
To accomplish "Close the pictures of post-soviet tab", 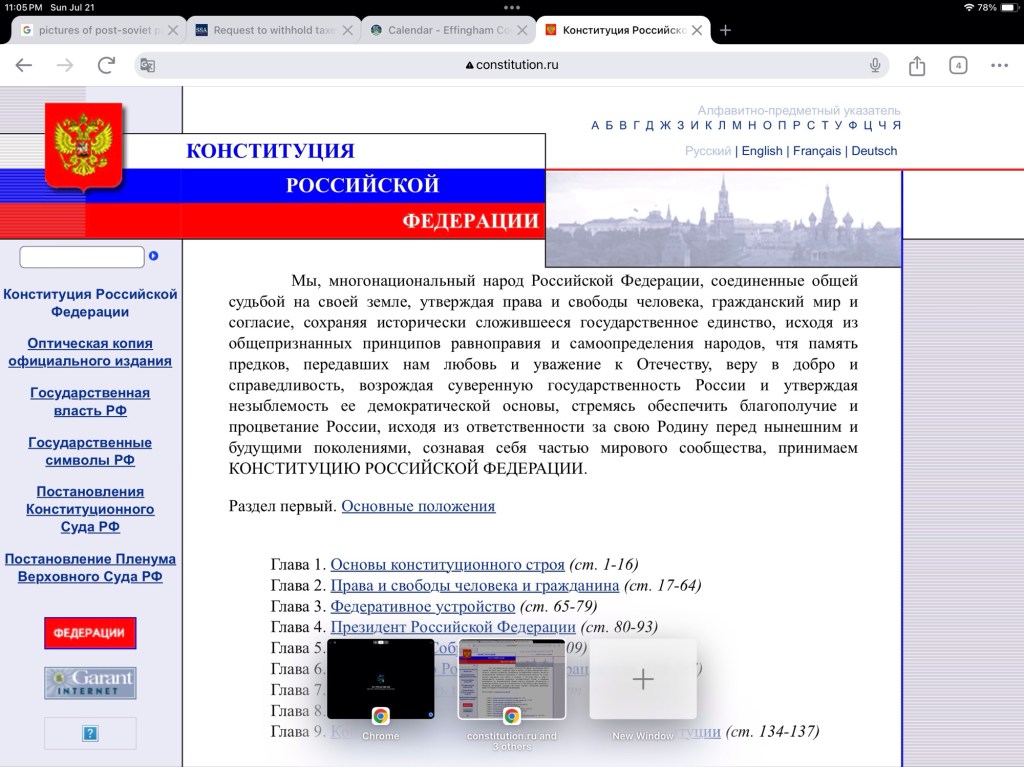I will click(173, 30).
